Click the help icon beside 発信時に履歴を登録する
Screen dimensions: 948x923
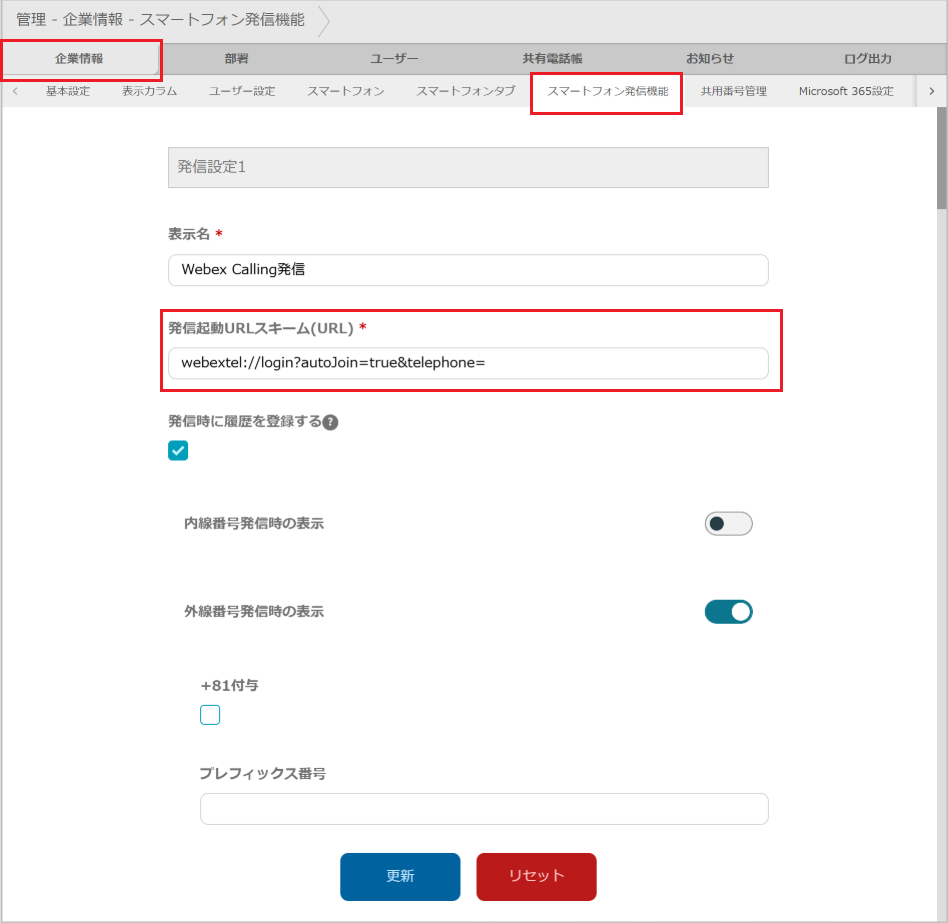point(333,422)
